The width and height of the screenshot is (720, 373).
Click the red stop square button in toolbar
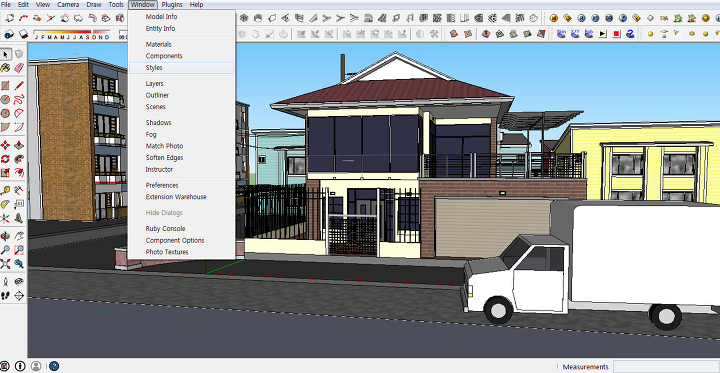tap(617, 34)
